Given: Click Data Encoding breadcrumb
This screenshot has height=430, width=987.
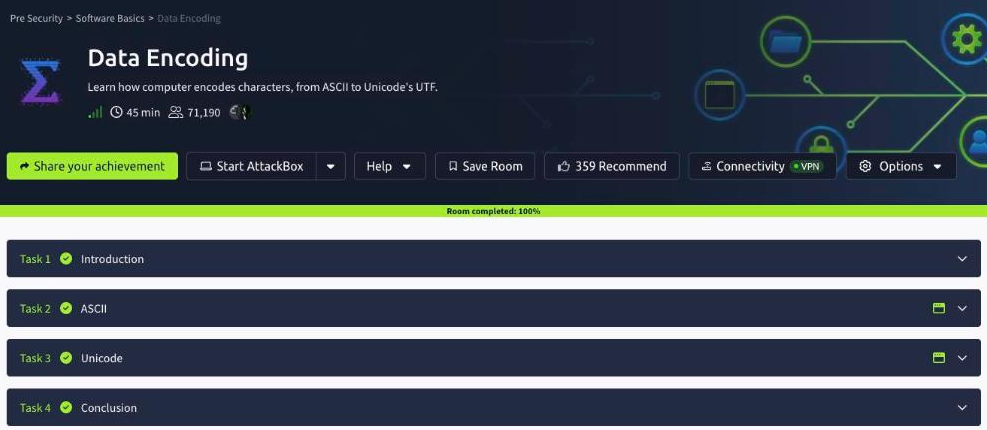Looking at the screenshot, I should coord(189,18).
